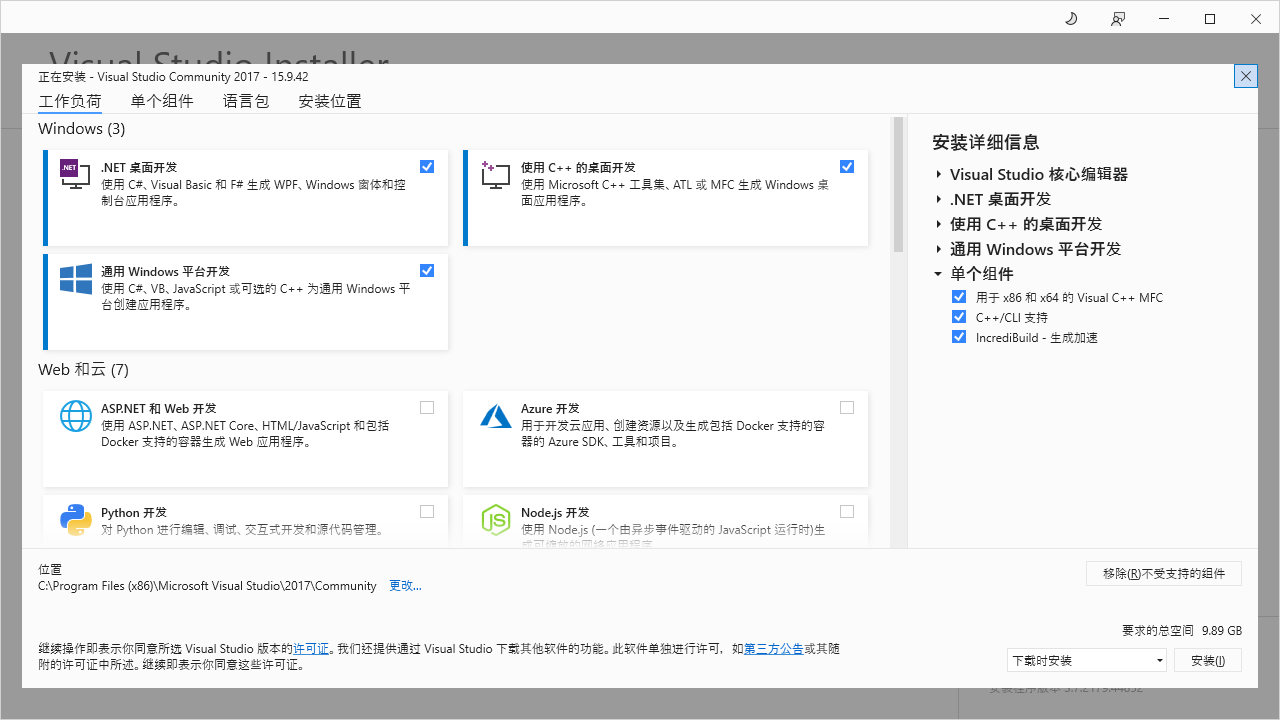Uncheck the 通用 Windows 平台开发 workload
This screenshot has width=1280, height=720.
[427, 270]
